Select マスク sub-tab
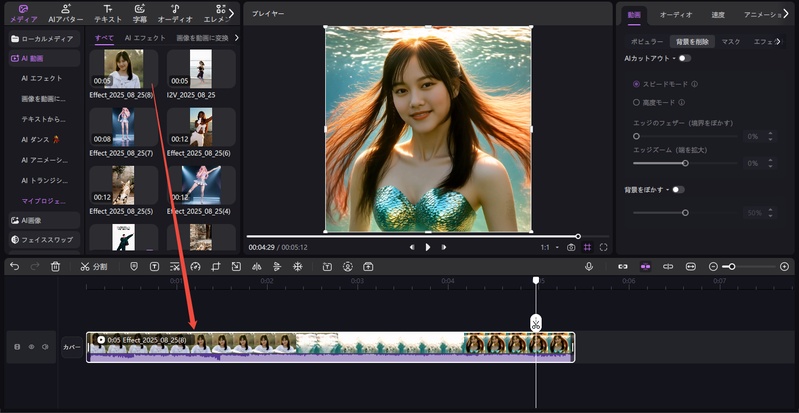The height and width of the screenshot is (413, 799). tap(731, 42)
